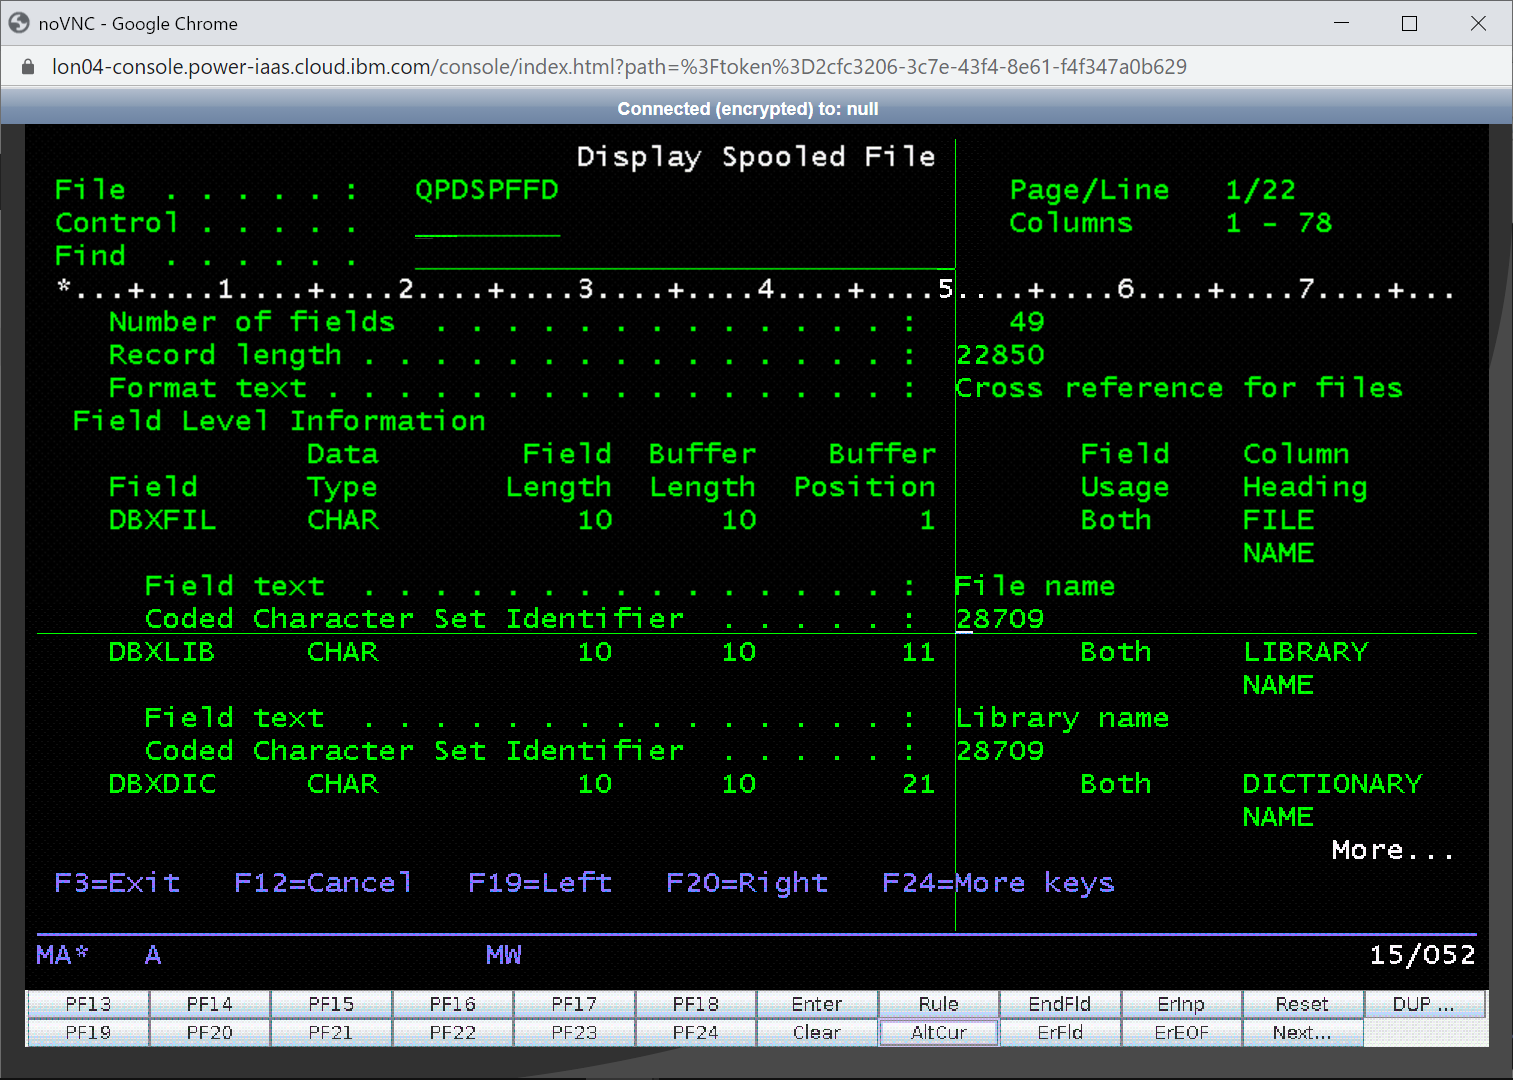Image resolution: width=1513 pixels, height=1080 pixels.
Task: Click the PF14 key button
Action: (x=209, y=1004)
